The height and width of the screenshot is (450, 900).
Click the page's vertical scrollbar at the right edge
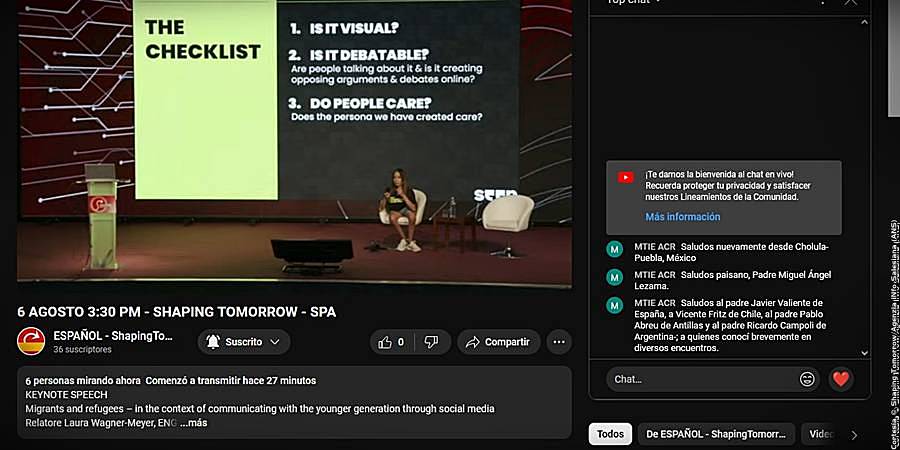(894, 57)
